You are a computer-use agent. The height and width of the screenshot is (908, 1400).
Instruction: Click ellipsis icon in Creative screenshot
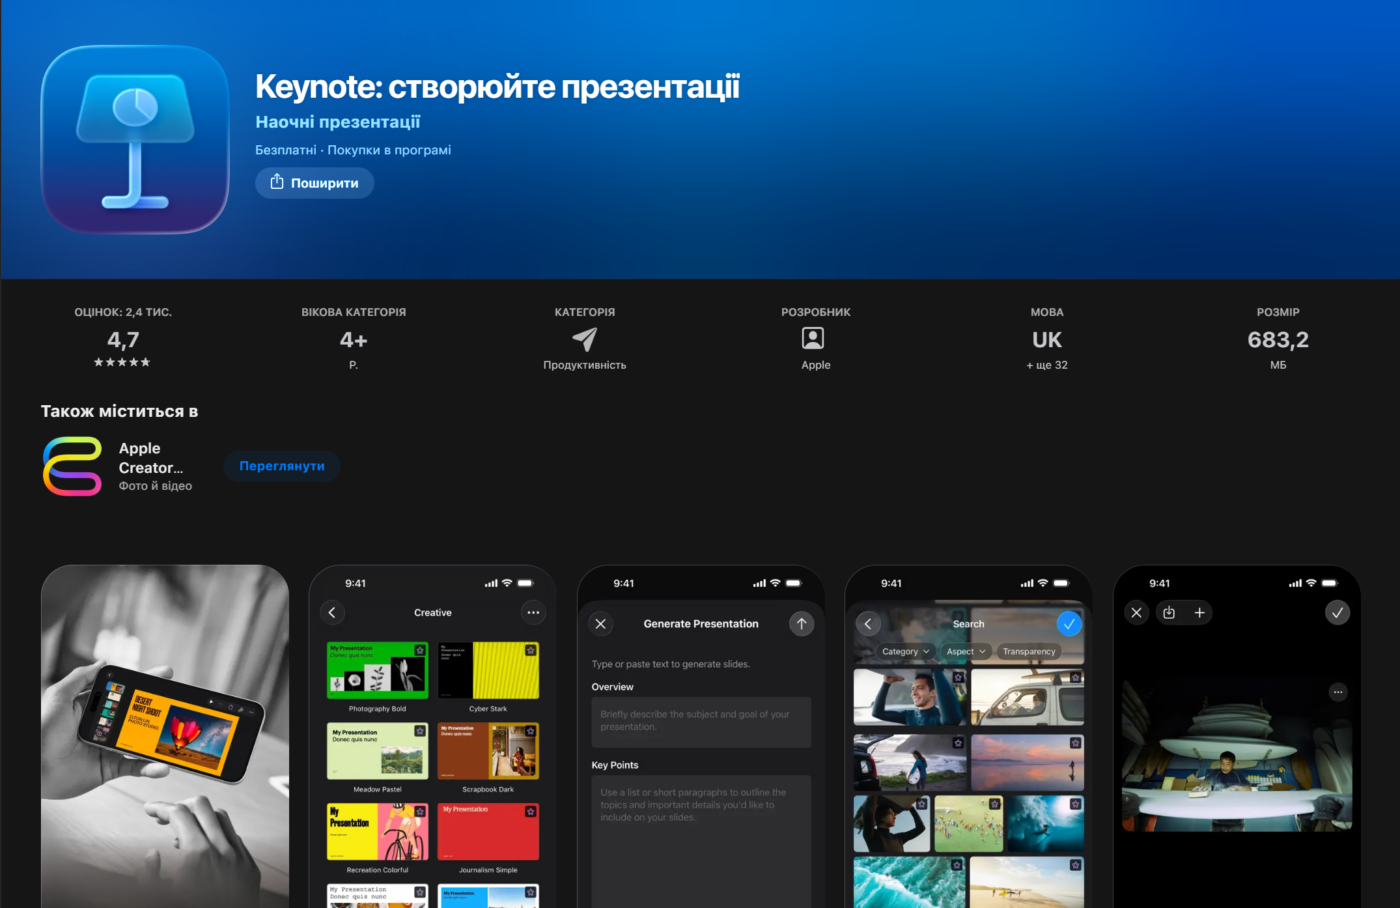pos(533,612)
